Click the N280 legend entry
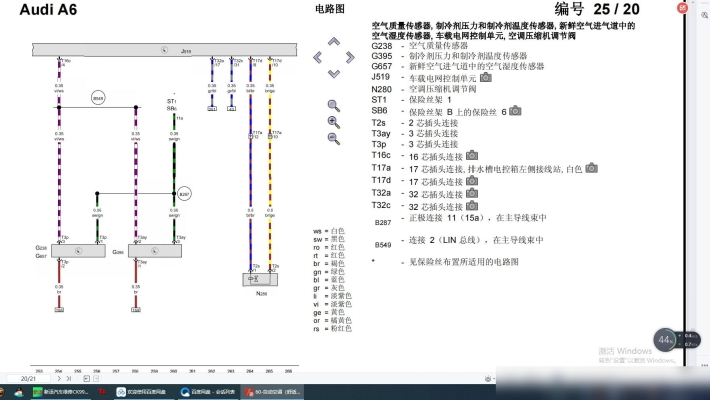The image size is (710, 400). click(424, 89)
